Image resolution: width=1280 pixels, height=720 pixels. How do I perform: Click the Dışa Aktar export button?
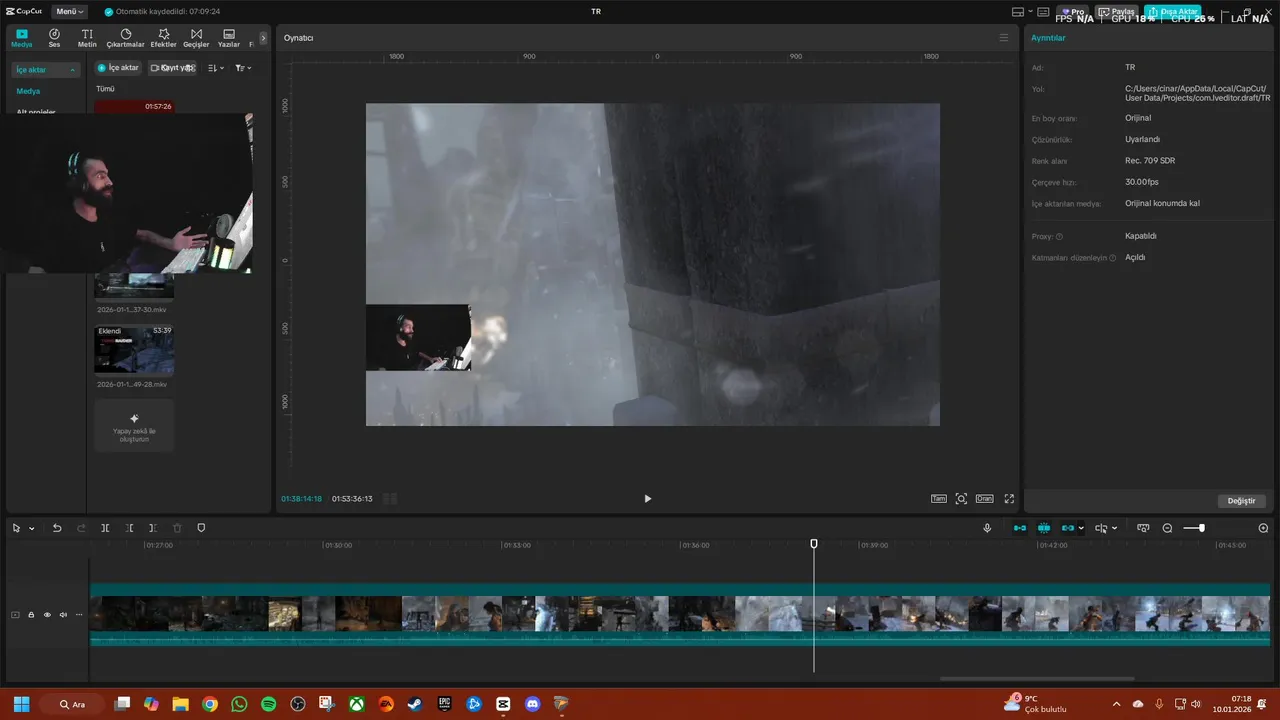(x=1173, y=11)
